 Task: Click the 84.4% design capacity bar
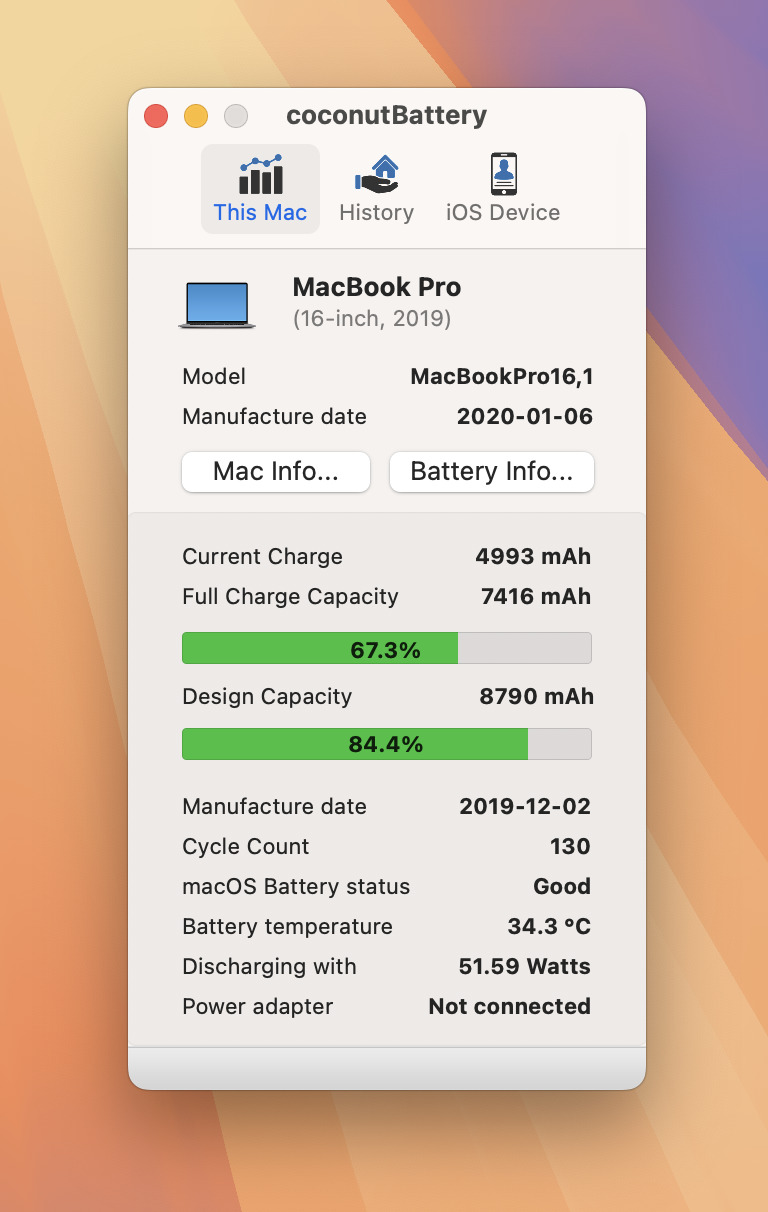pyautogui.click(x=386, y=744)
